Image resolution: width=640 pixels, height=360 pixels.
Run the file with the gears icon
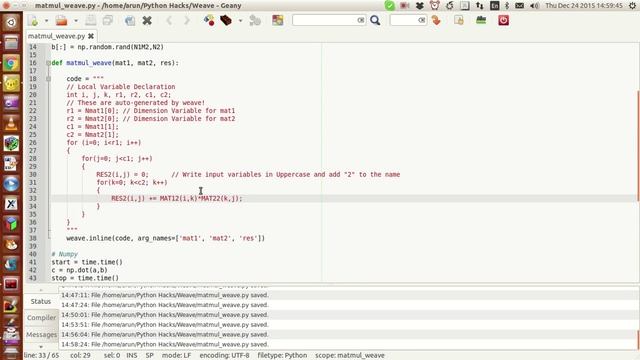click(255, 20)
